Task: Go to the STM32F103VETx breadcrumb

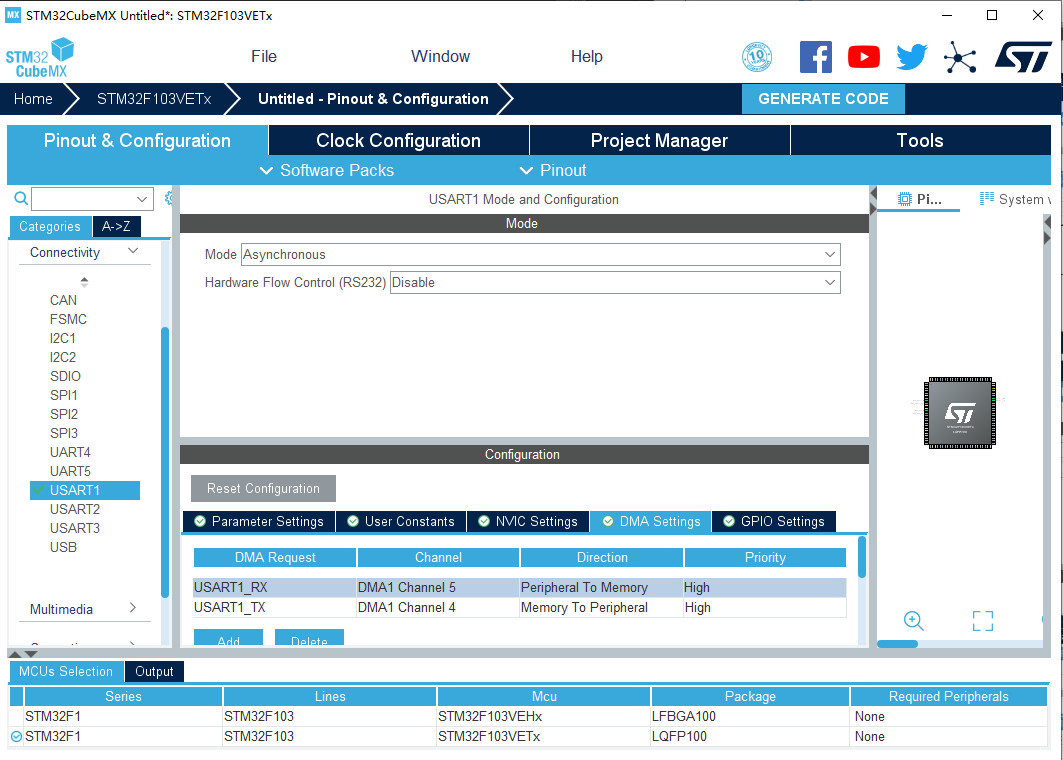Action: pos(154,99)
